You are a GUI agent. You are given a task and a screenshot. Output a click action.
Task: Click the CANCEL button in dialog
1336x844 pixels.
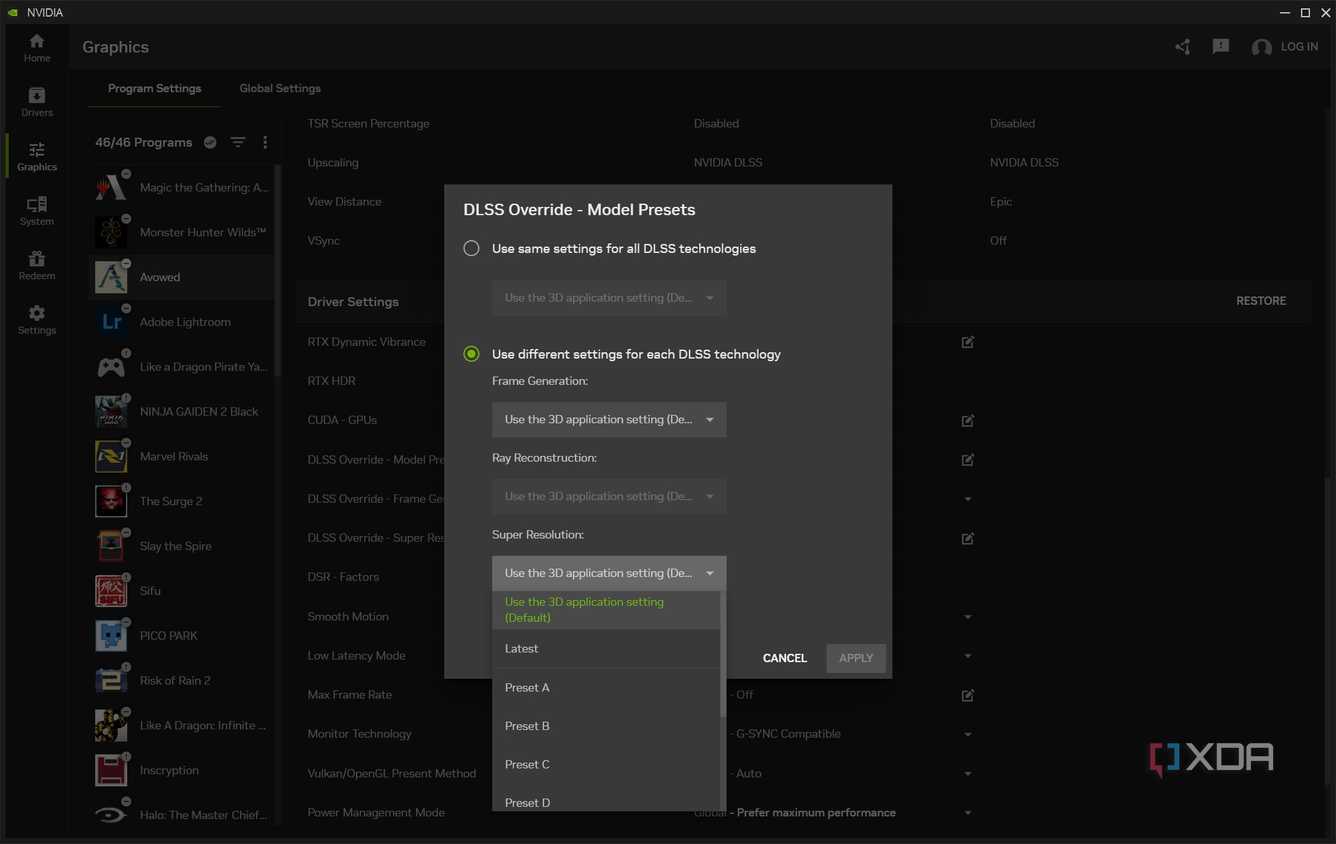click(785, 658)
